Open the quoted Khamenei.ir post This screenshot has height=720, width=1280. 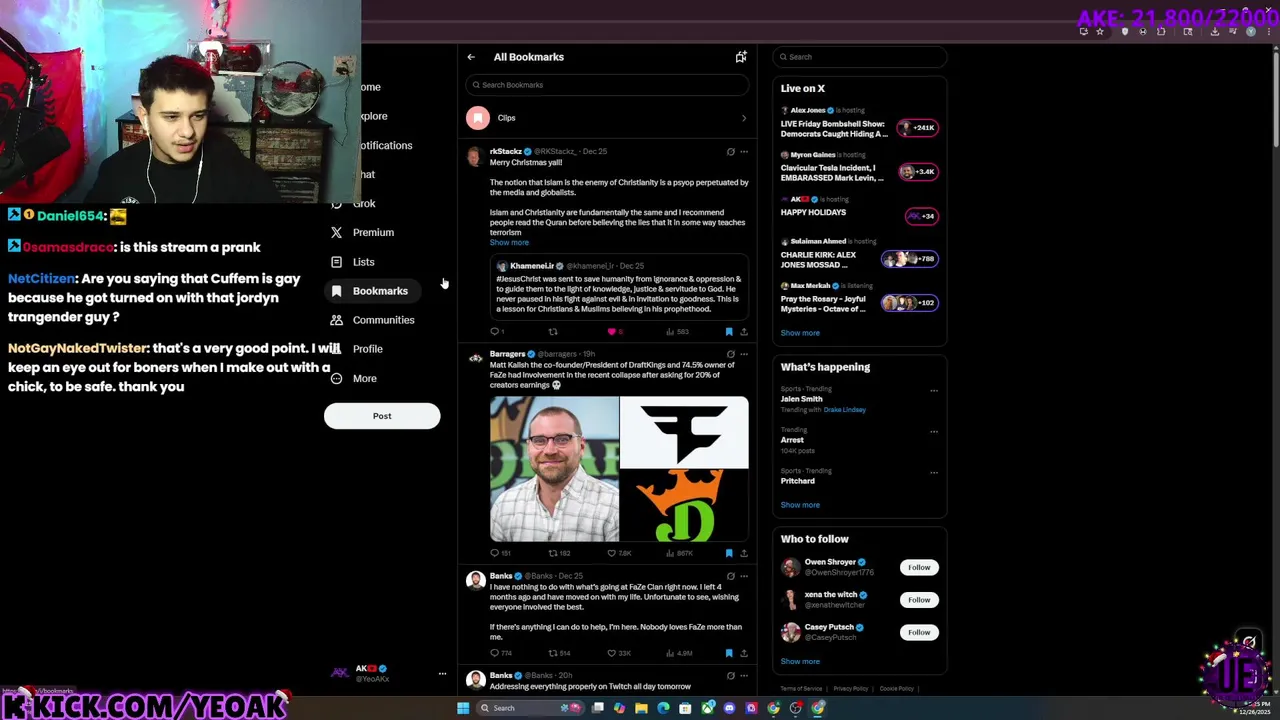tap(619, 287)
